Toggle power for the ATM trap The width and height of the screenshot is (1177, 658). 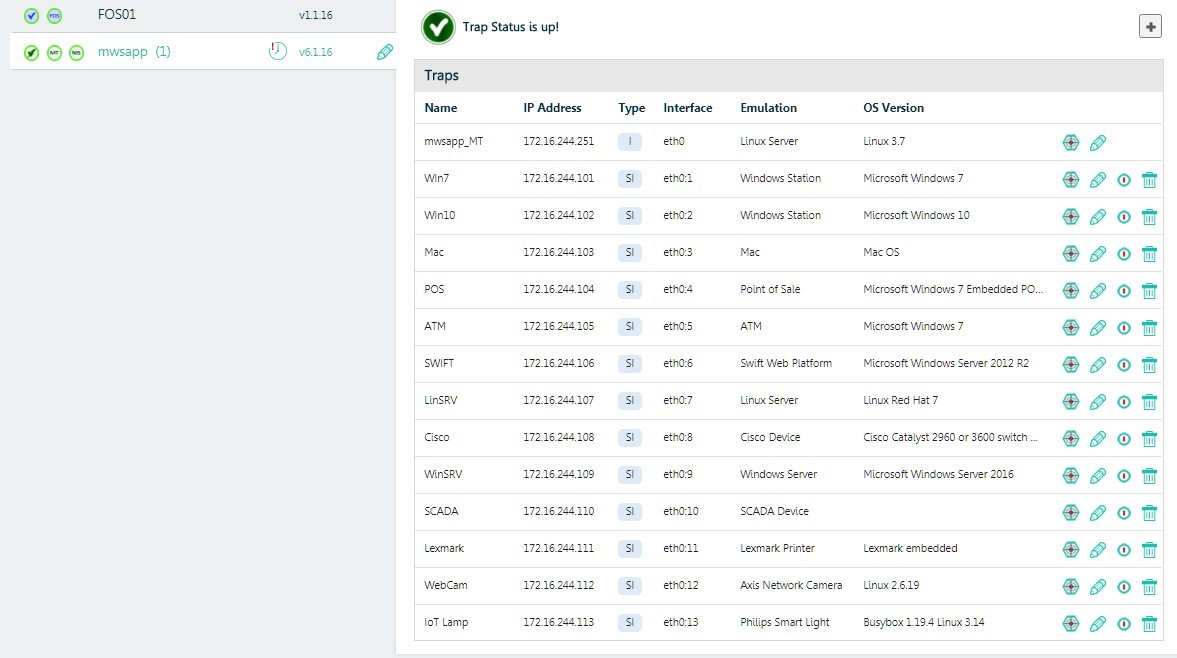click(x=1124, y=328)
